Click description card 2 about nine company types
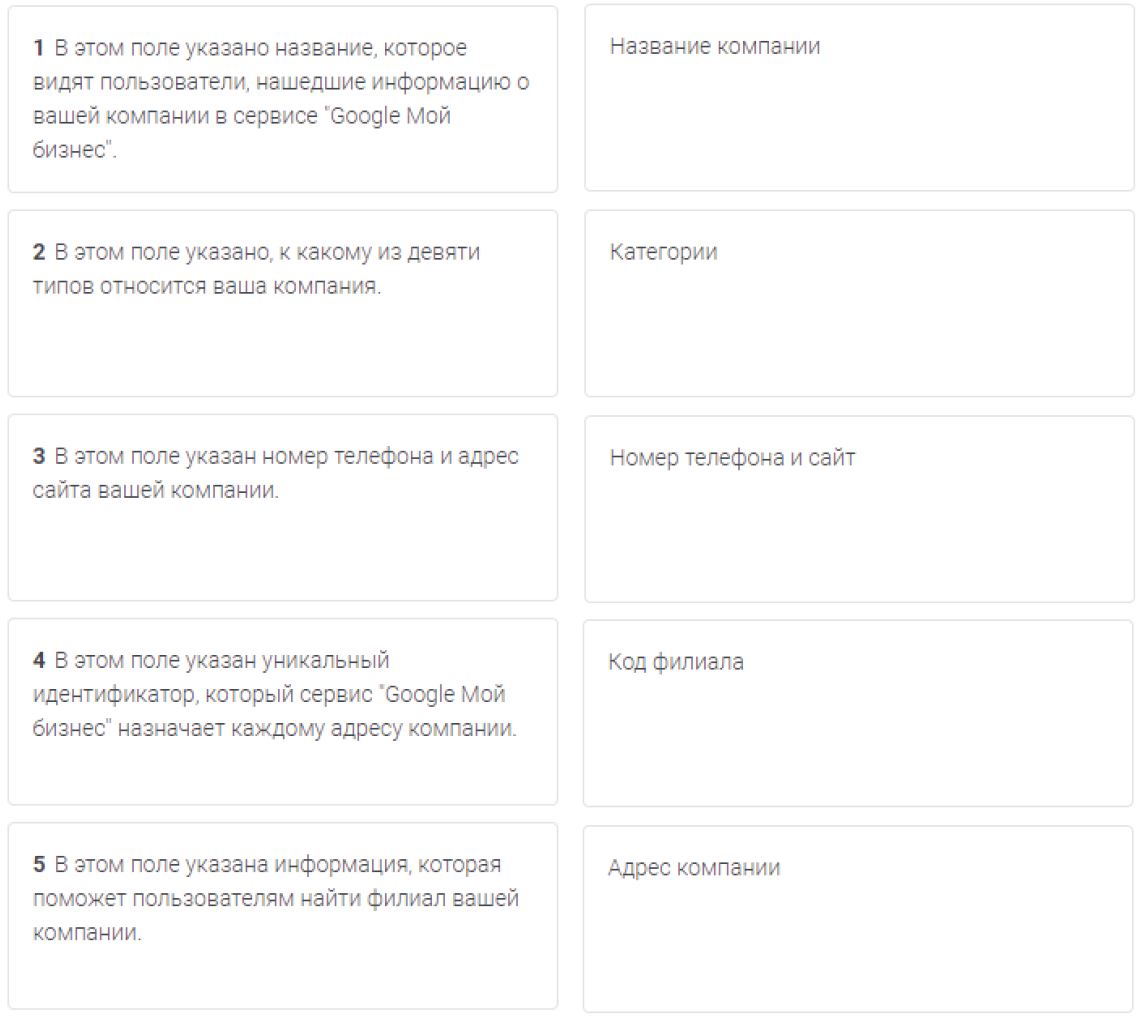 click(x=282, y=304)
